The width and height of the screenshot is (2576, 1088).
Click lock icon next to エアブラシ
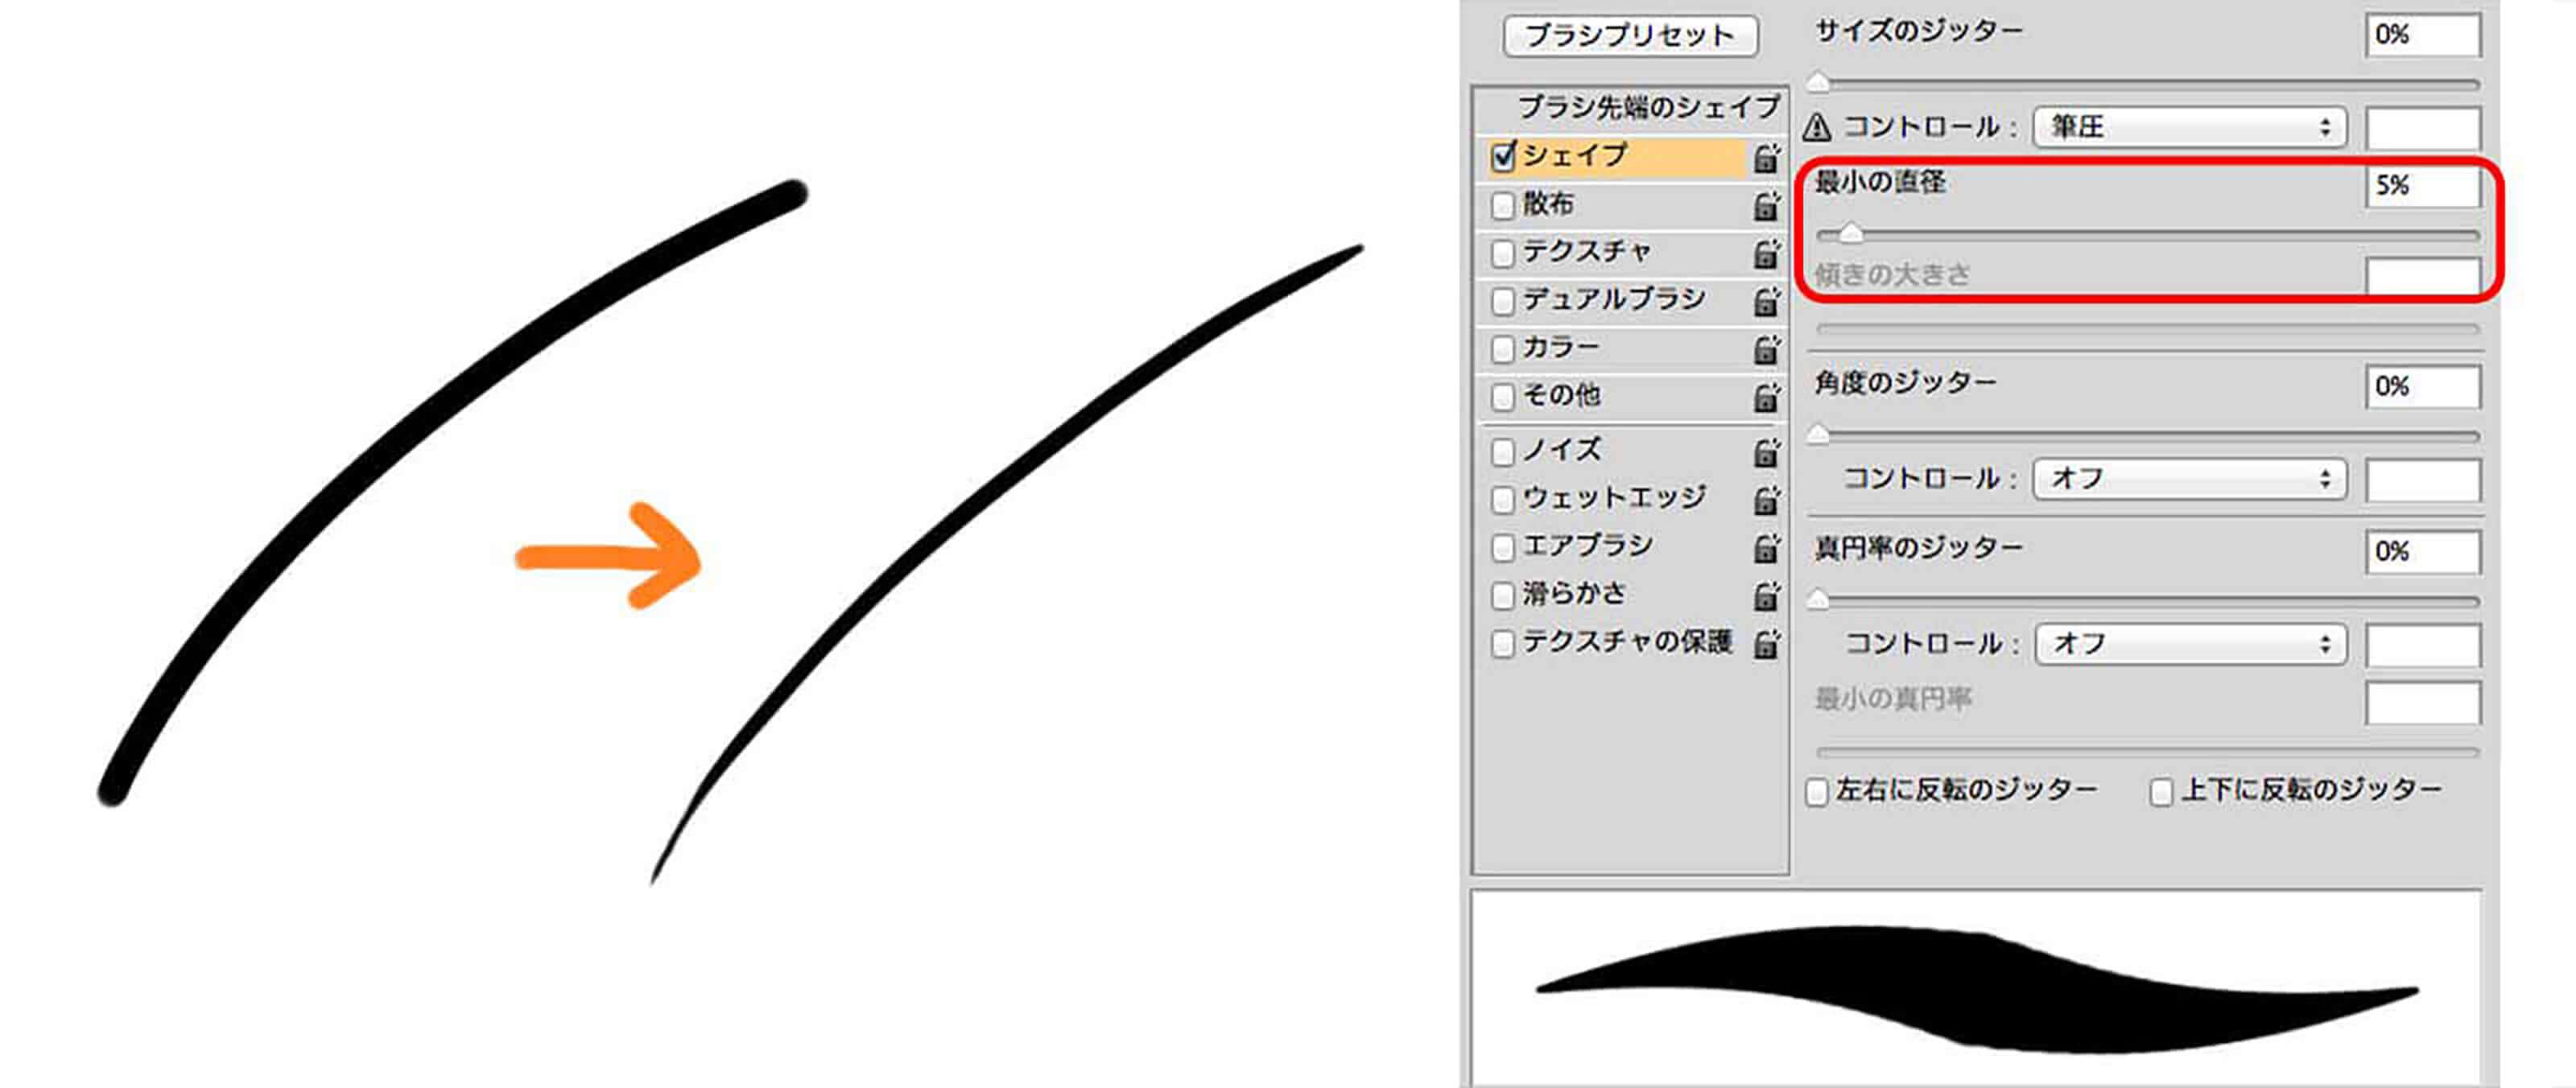coord(1766,548)
